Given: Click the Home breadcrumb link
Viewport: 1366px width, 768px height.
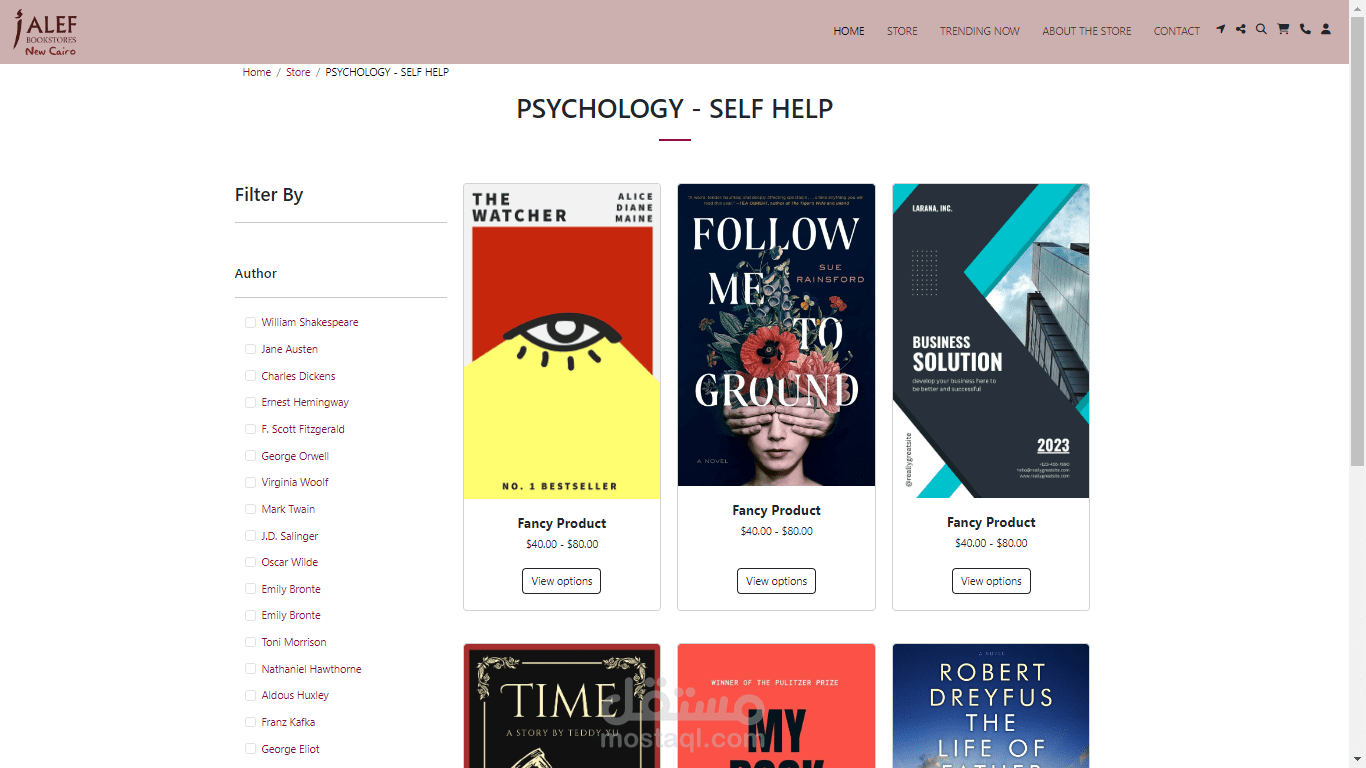Looking at the screenshot, I should point(257,72).
